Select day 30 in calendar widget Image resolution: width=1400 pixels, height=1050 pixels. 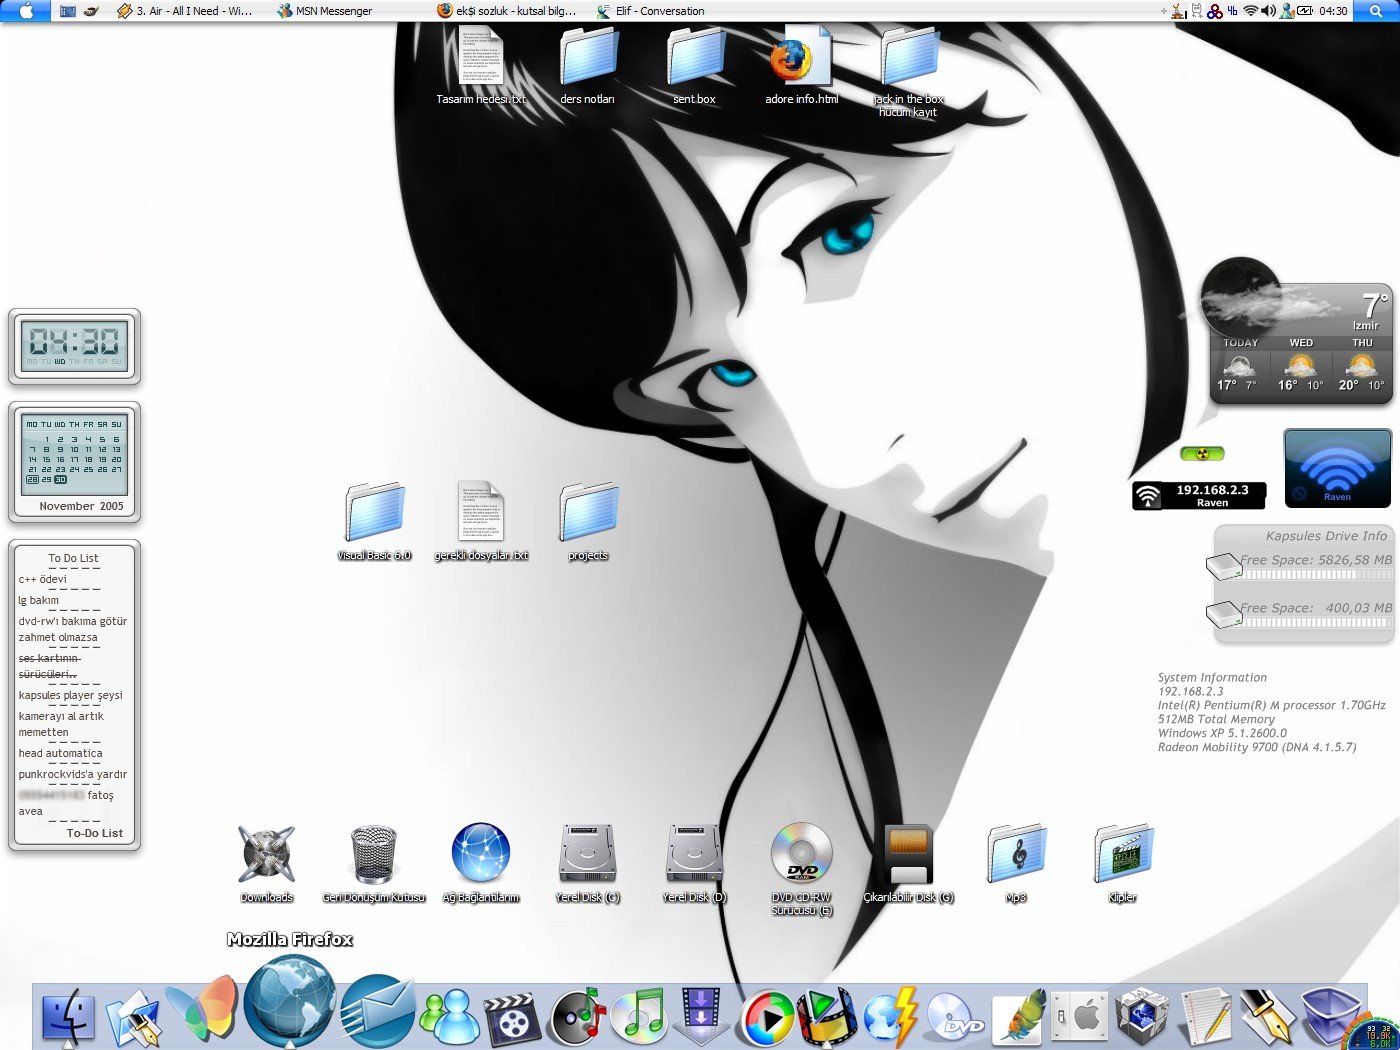coord(60,480)
